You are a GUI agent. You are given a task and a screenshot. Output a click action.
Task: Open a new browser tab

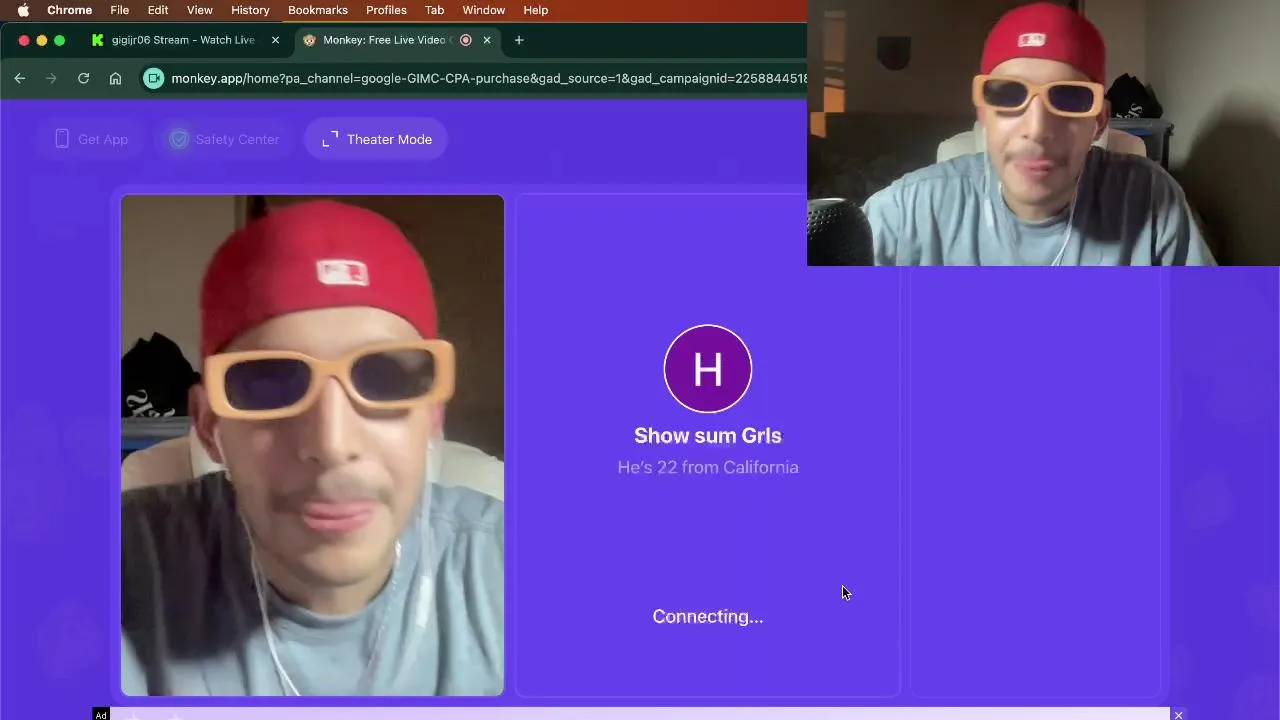click(x=519, y=40)
